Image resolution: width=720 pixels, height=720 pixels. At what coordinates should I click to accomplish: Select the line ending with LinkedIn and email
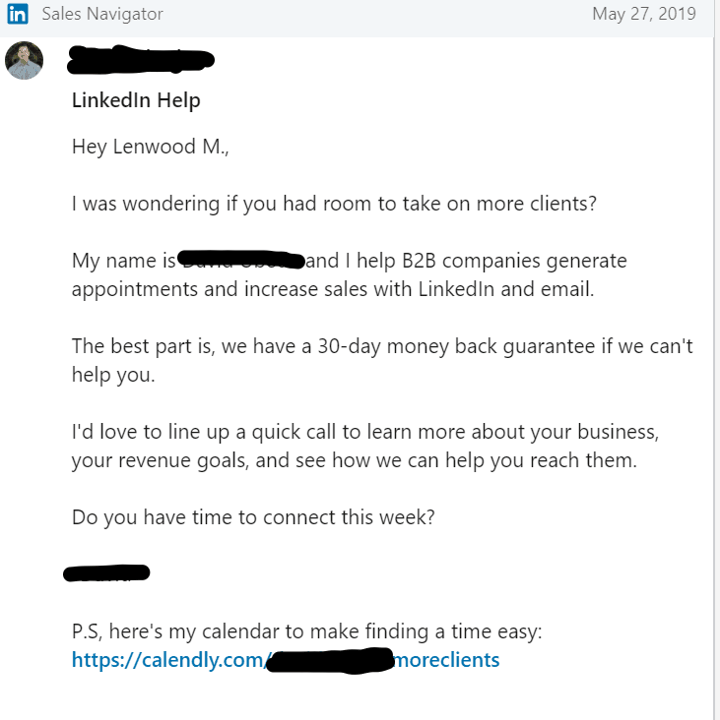click(333, 289)
